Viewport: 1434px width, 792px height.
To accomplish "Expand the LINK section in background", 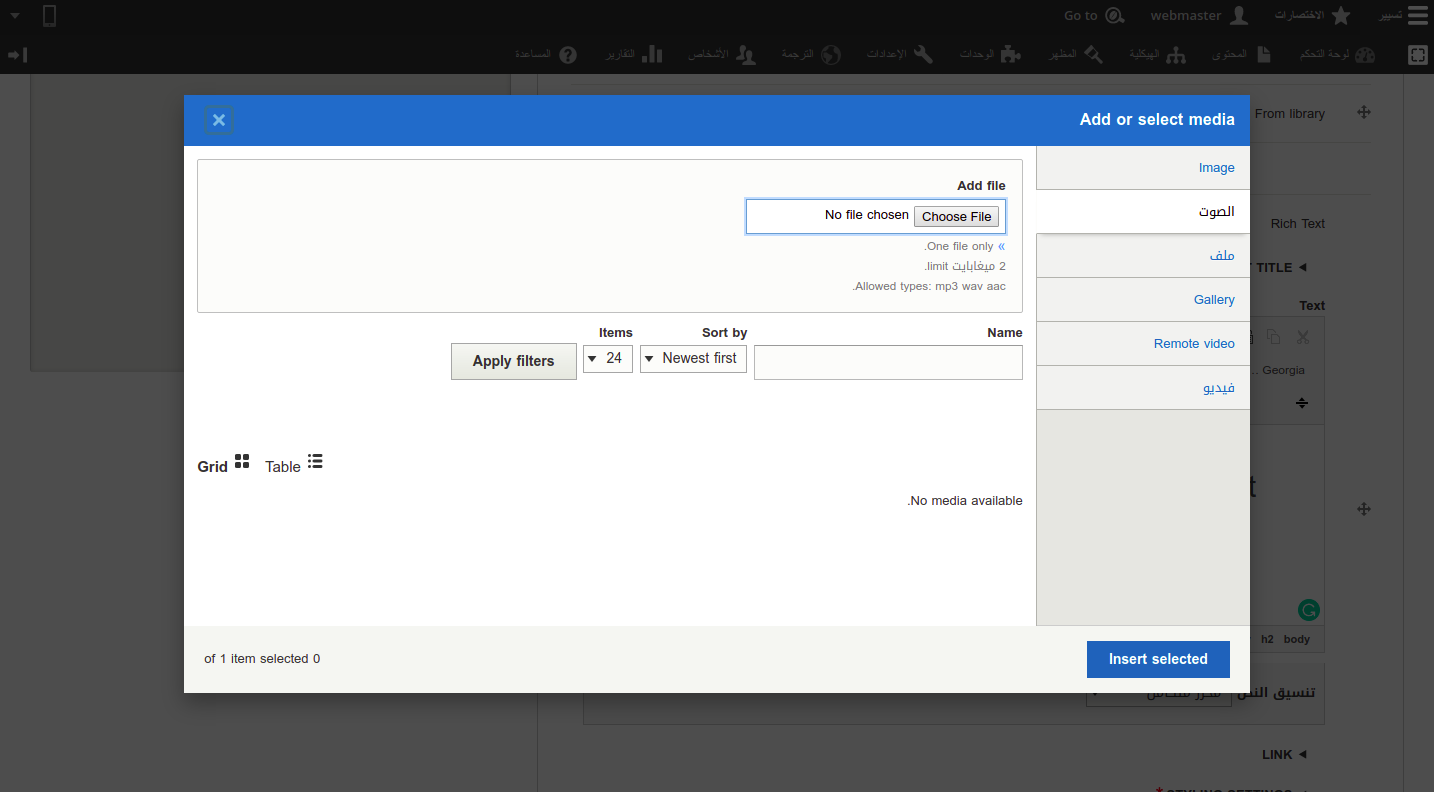I will pyautogui.click(x=1285, y=755).
